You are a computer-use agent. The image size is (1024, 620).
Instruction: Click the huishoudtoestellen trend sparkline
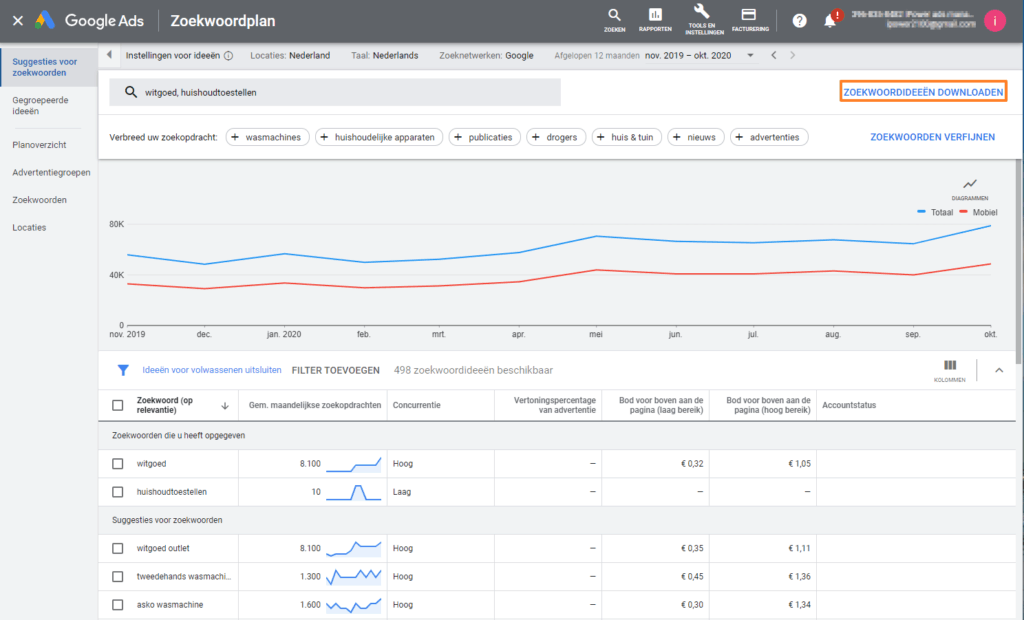pos(353,492)
